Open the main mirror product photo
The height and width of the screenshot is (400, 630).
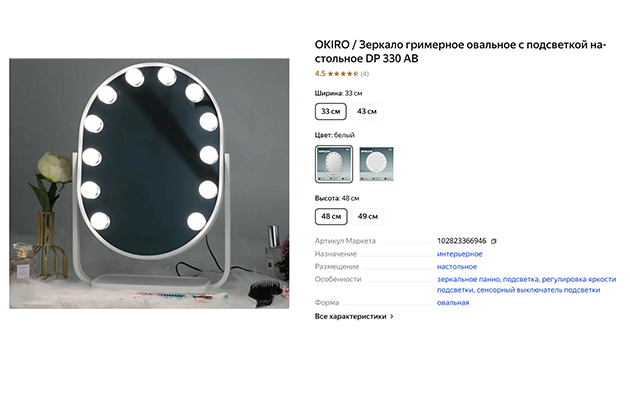[149, 184]
